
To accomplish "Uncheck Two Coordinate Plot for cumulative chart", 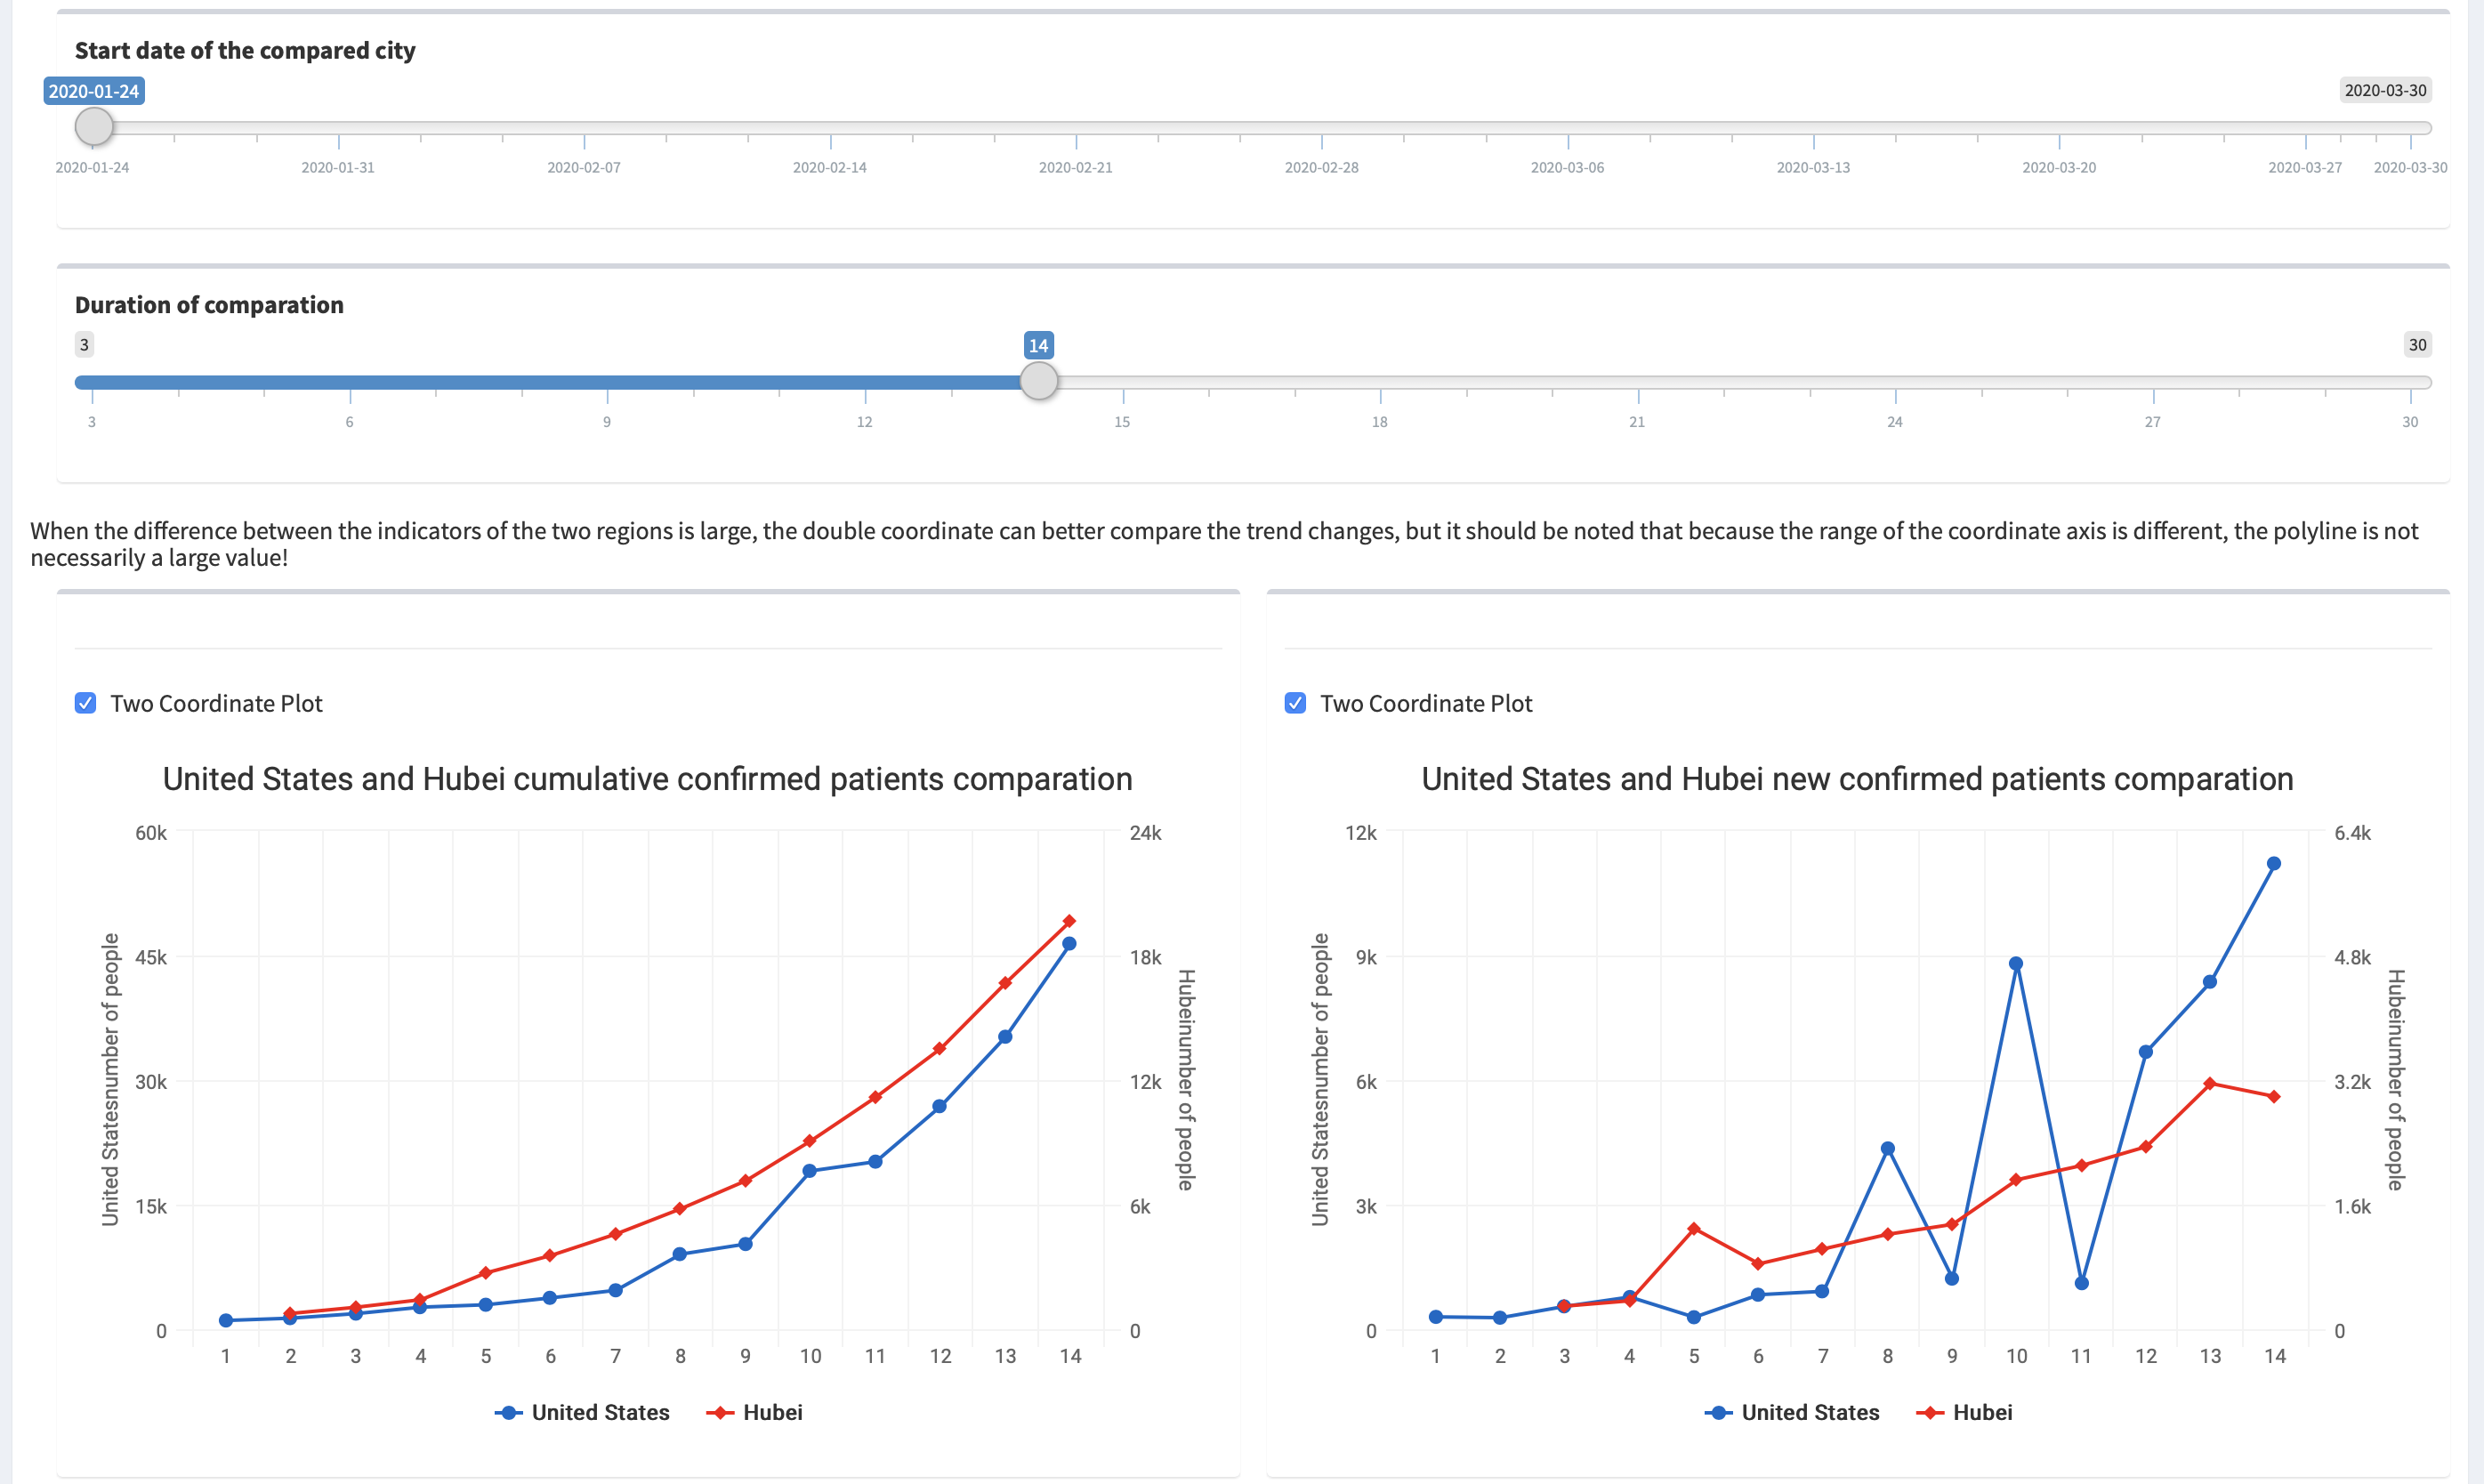I will pos(86,703).
